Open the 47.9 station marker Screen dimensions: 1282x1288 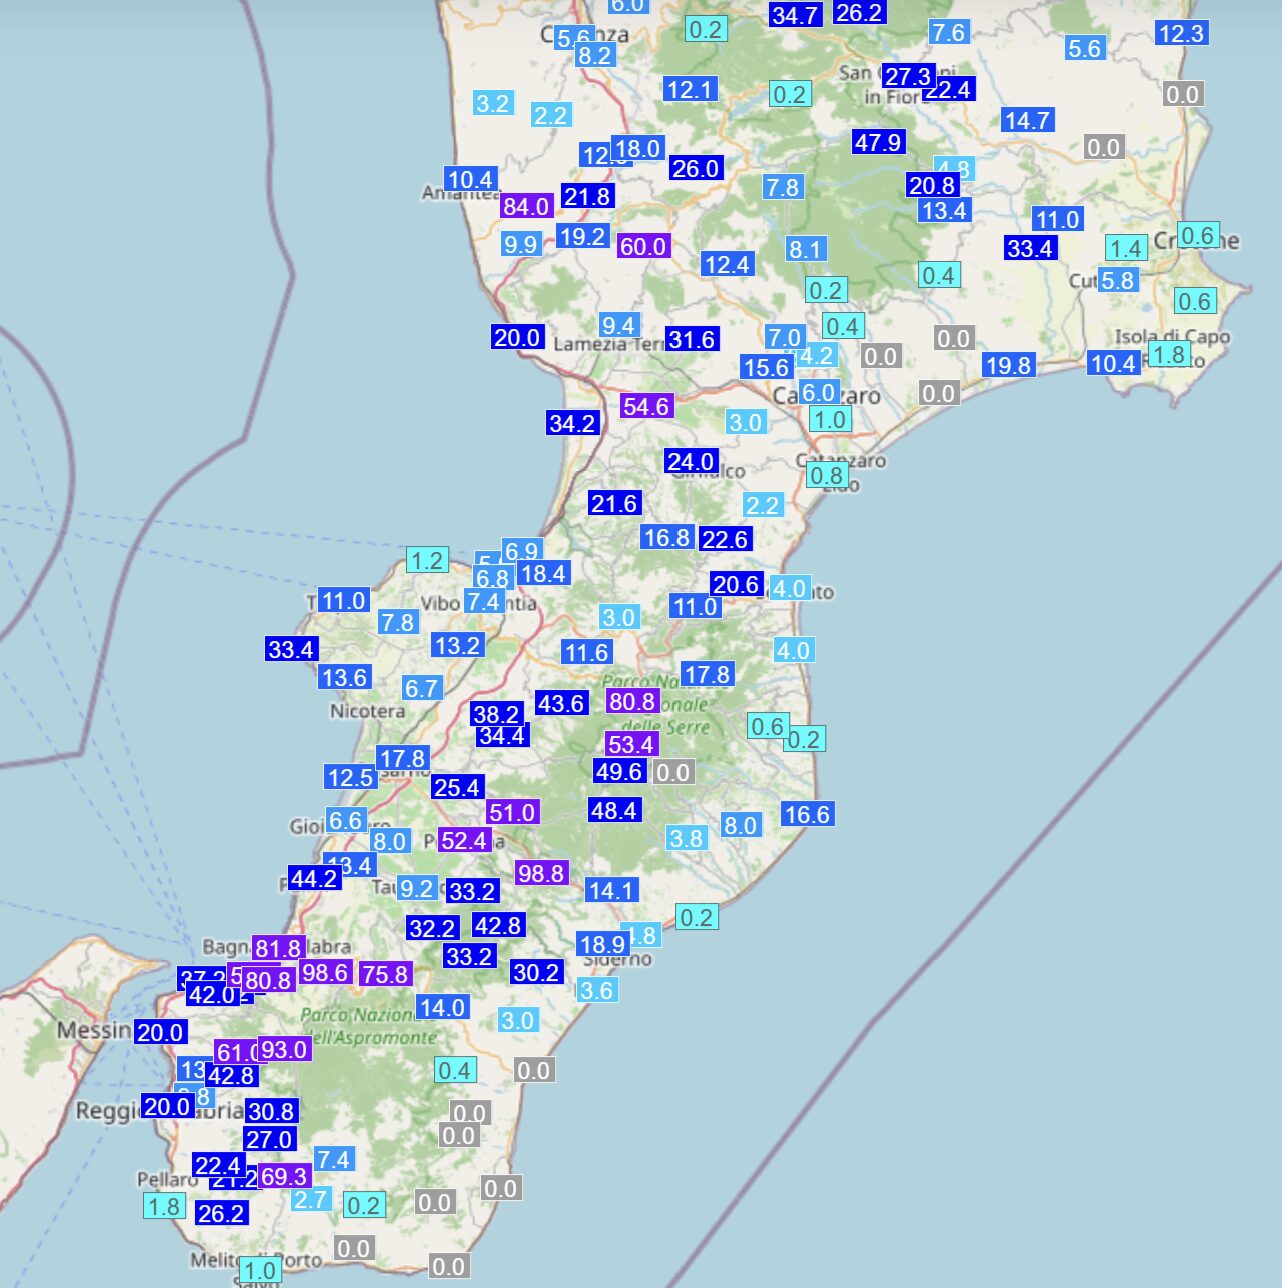coord(878,142)
